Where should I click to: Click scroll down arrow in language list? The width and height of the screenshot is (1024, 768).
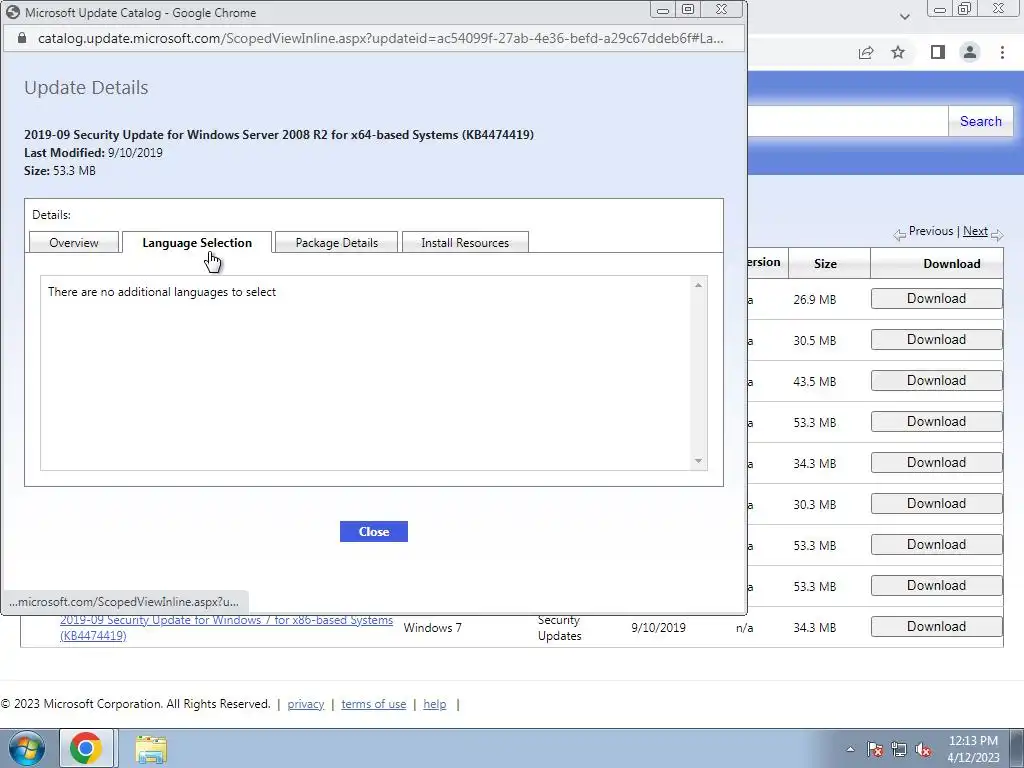[698, 461]
